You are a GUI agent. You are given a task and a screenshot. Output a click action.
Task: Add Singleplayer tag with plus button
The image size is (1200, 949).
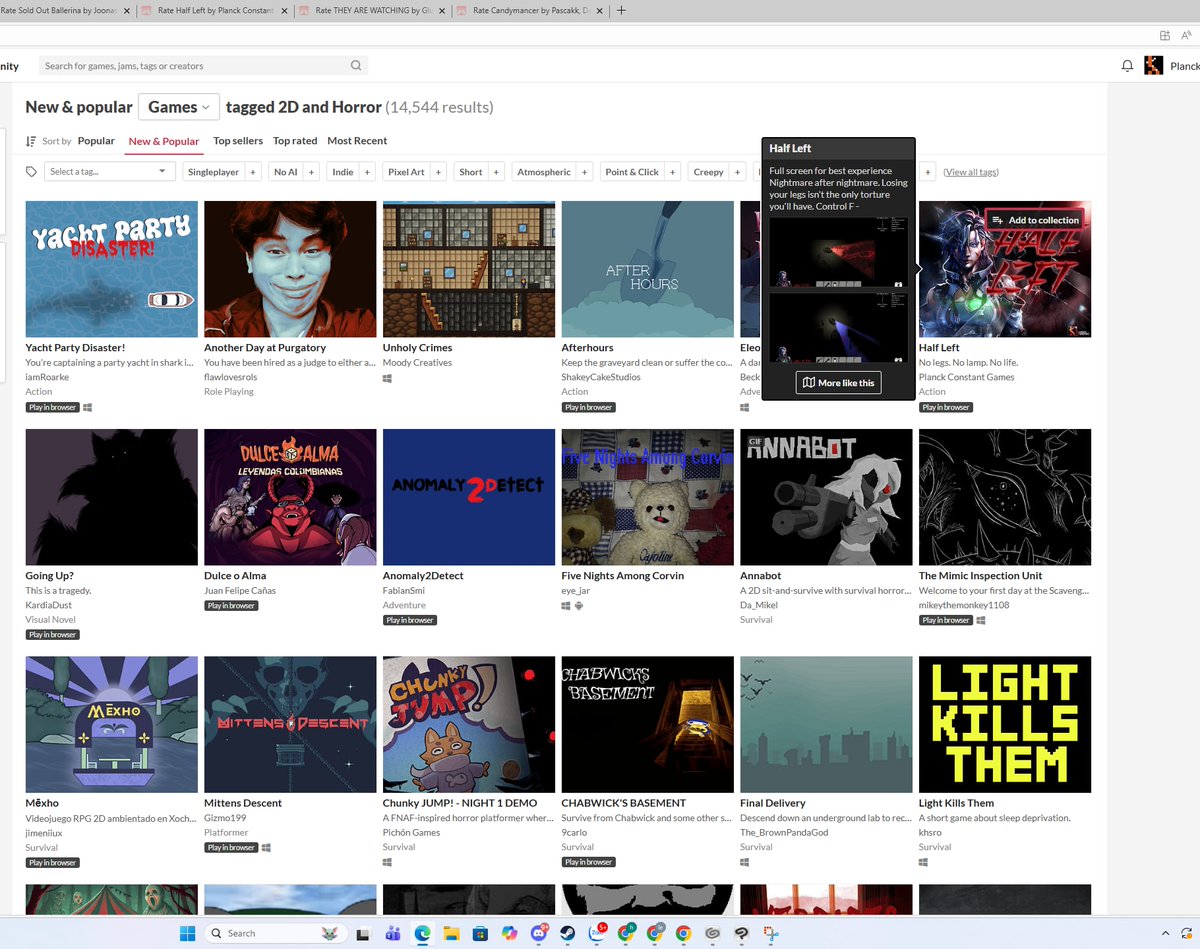point(253,172)
